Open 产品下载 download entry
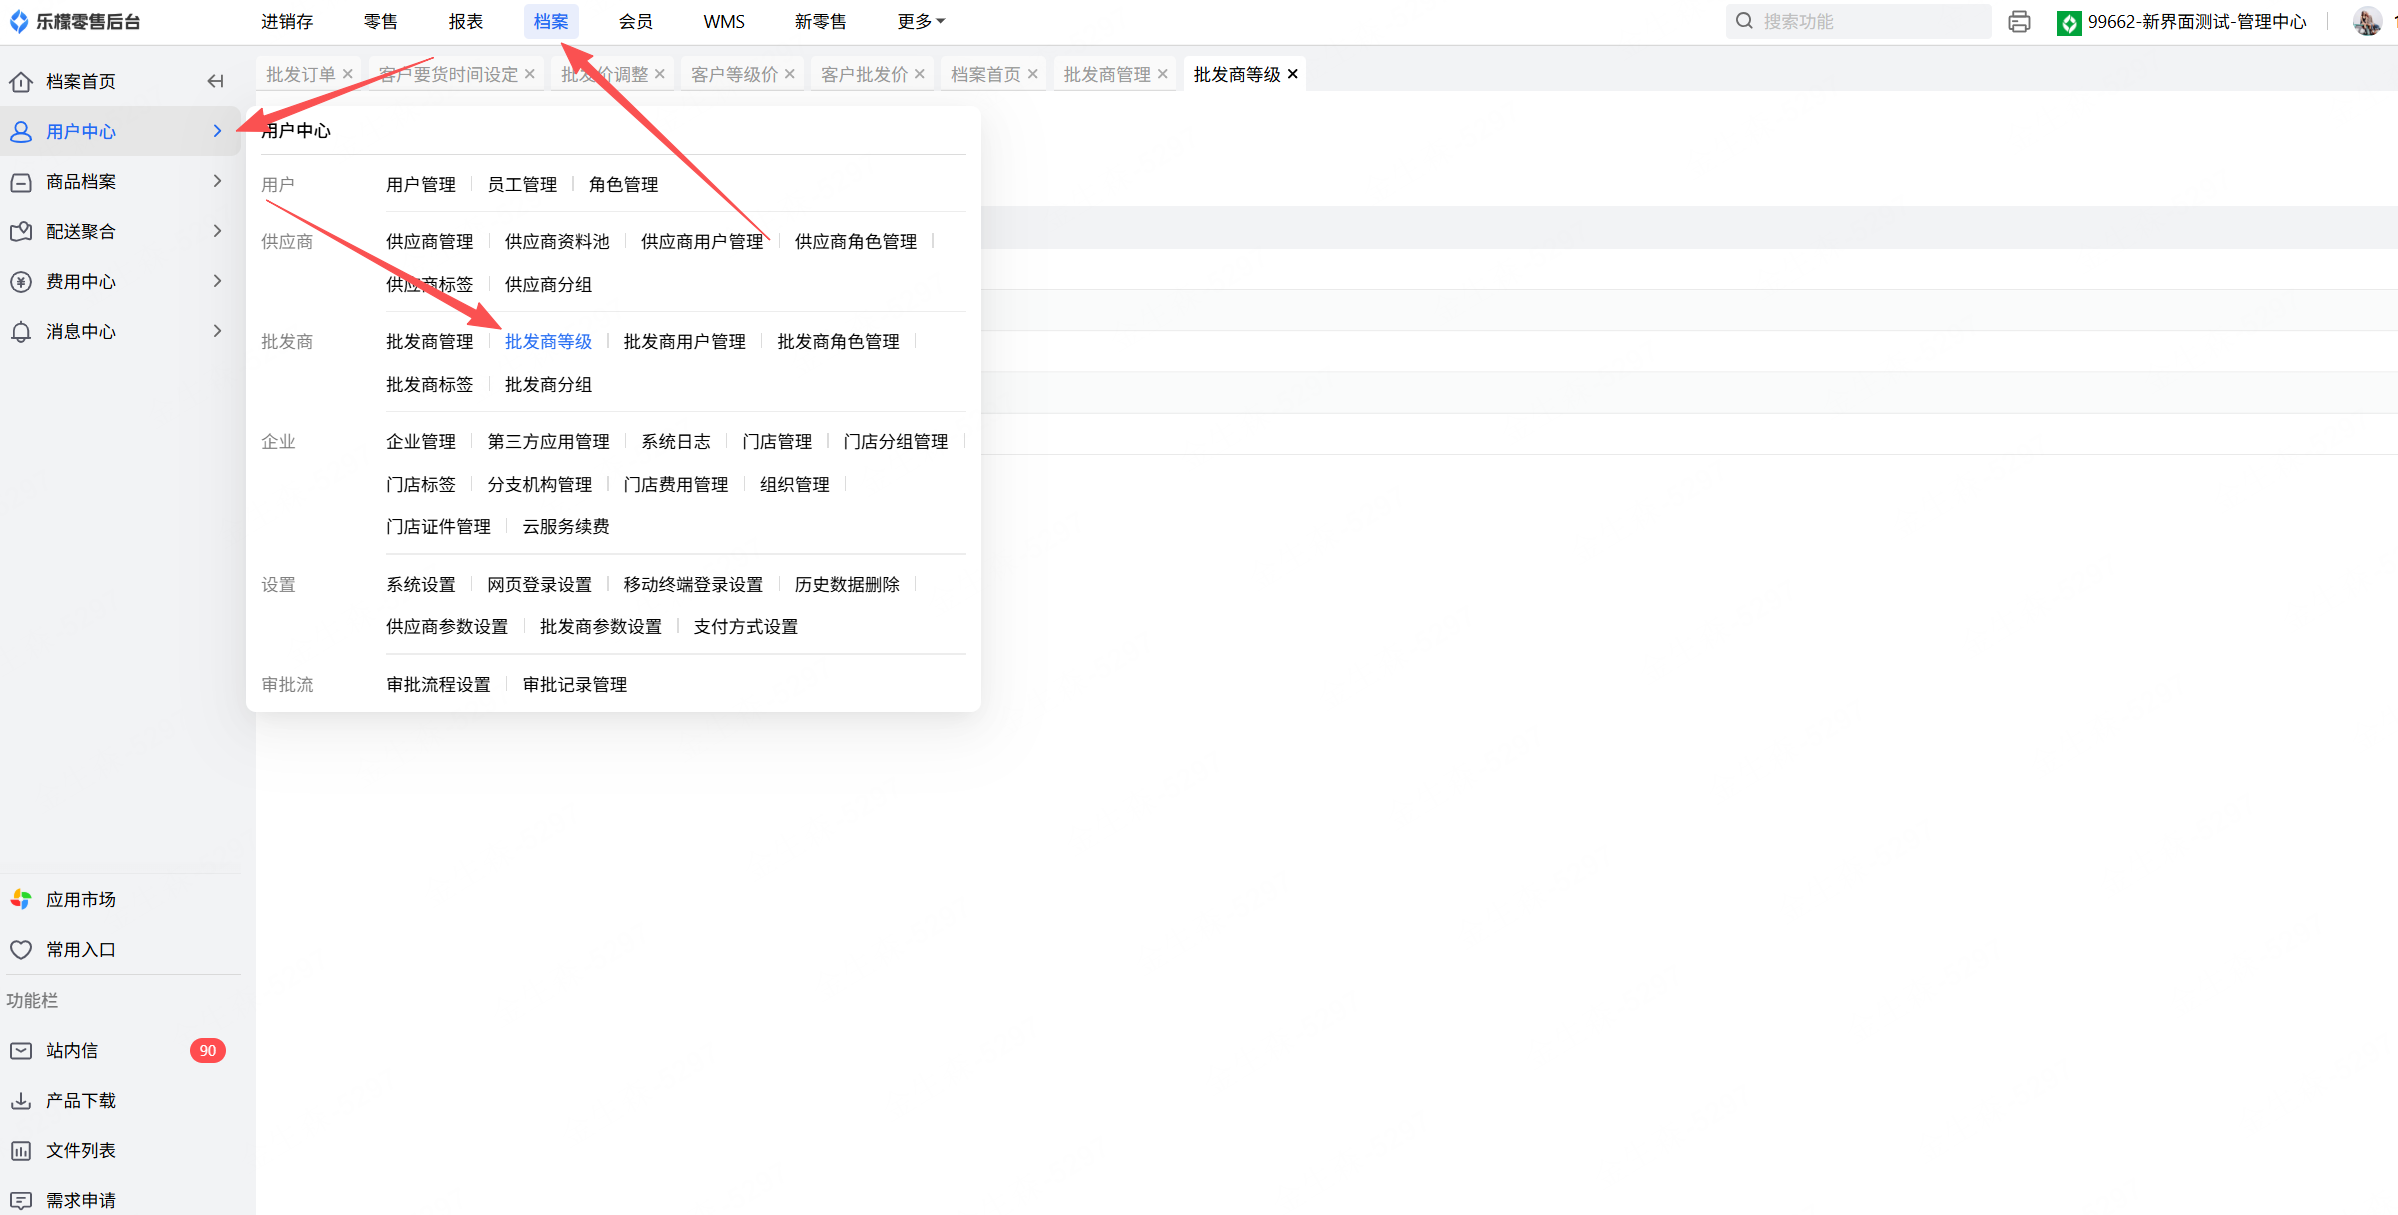 (80, 1100)
